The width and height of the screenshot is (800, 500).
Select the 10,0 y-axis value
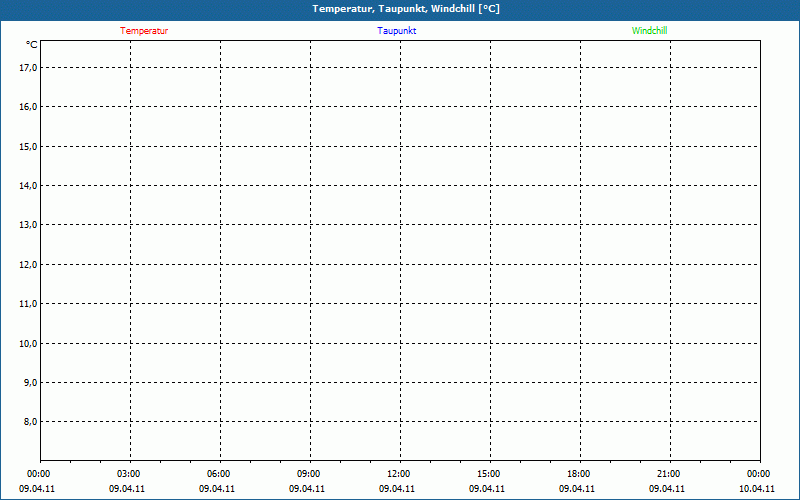tap(28, 343)
